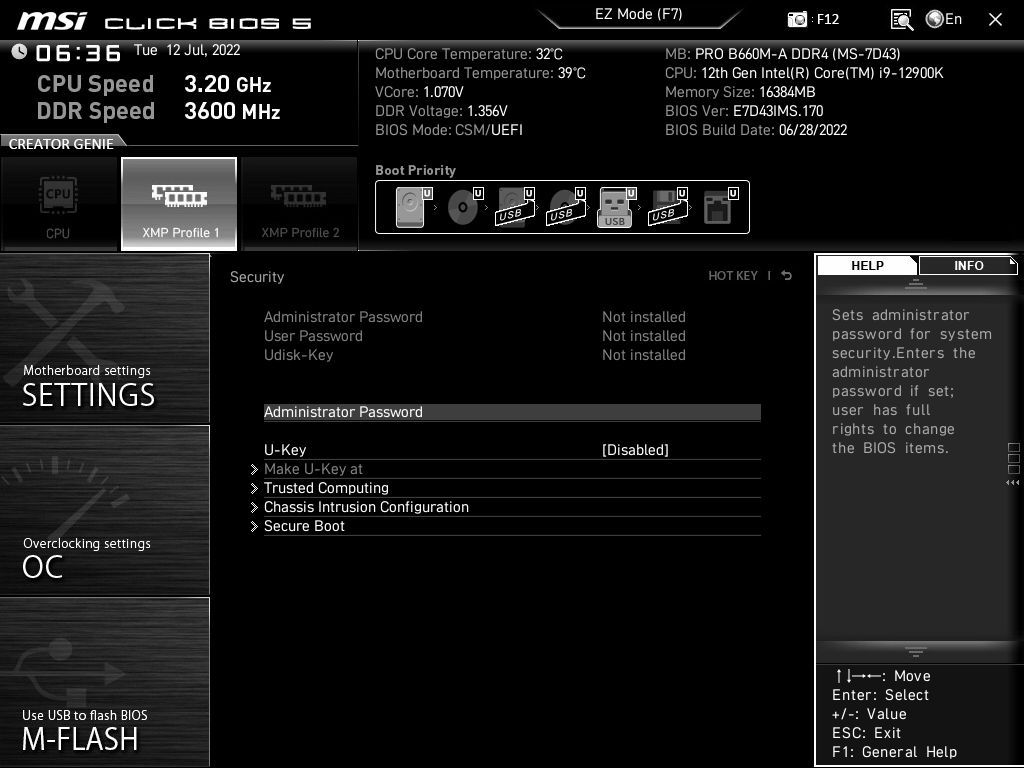
Task: Click the CPU Speed 3.20 GHz value
Action: [x=227, y=84]
